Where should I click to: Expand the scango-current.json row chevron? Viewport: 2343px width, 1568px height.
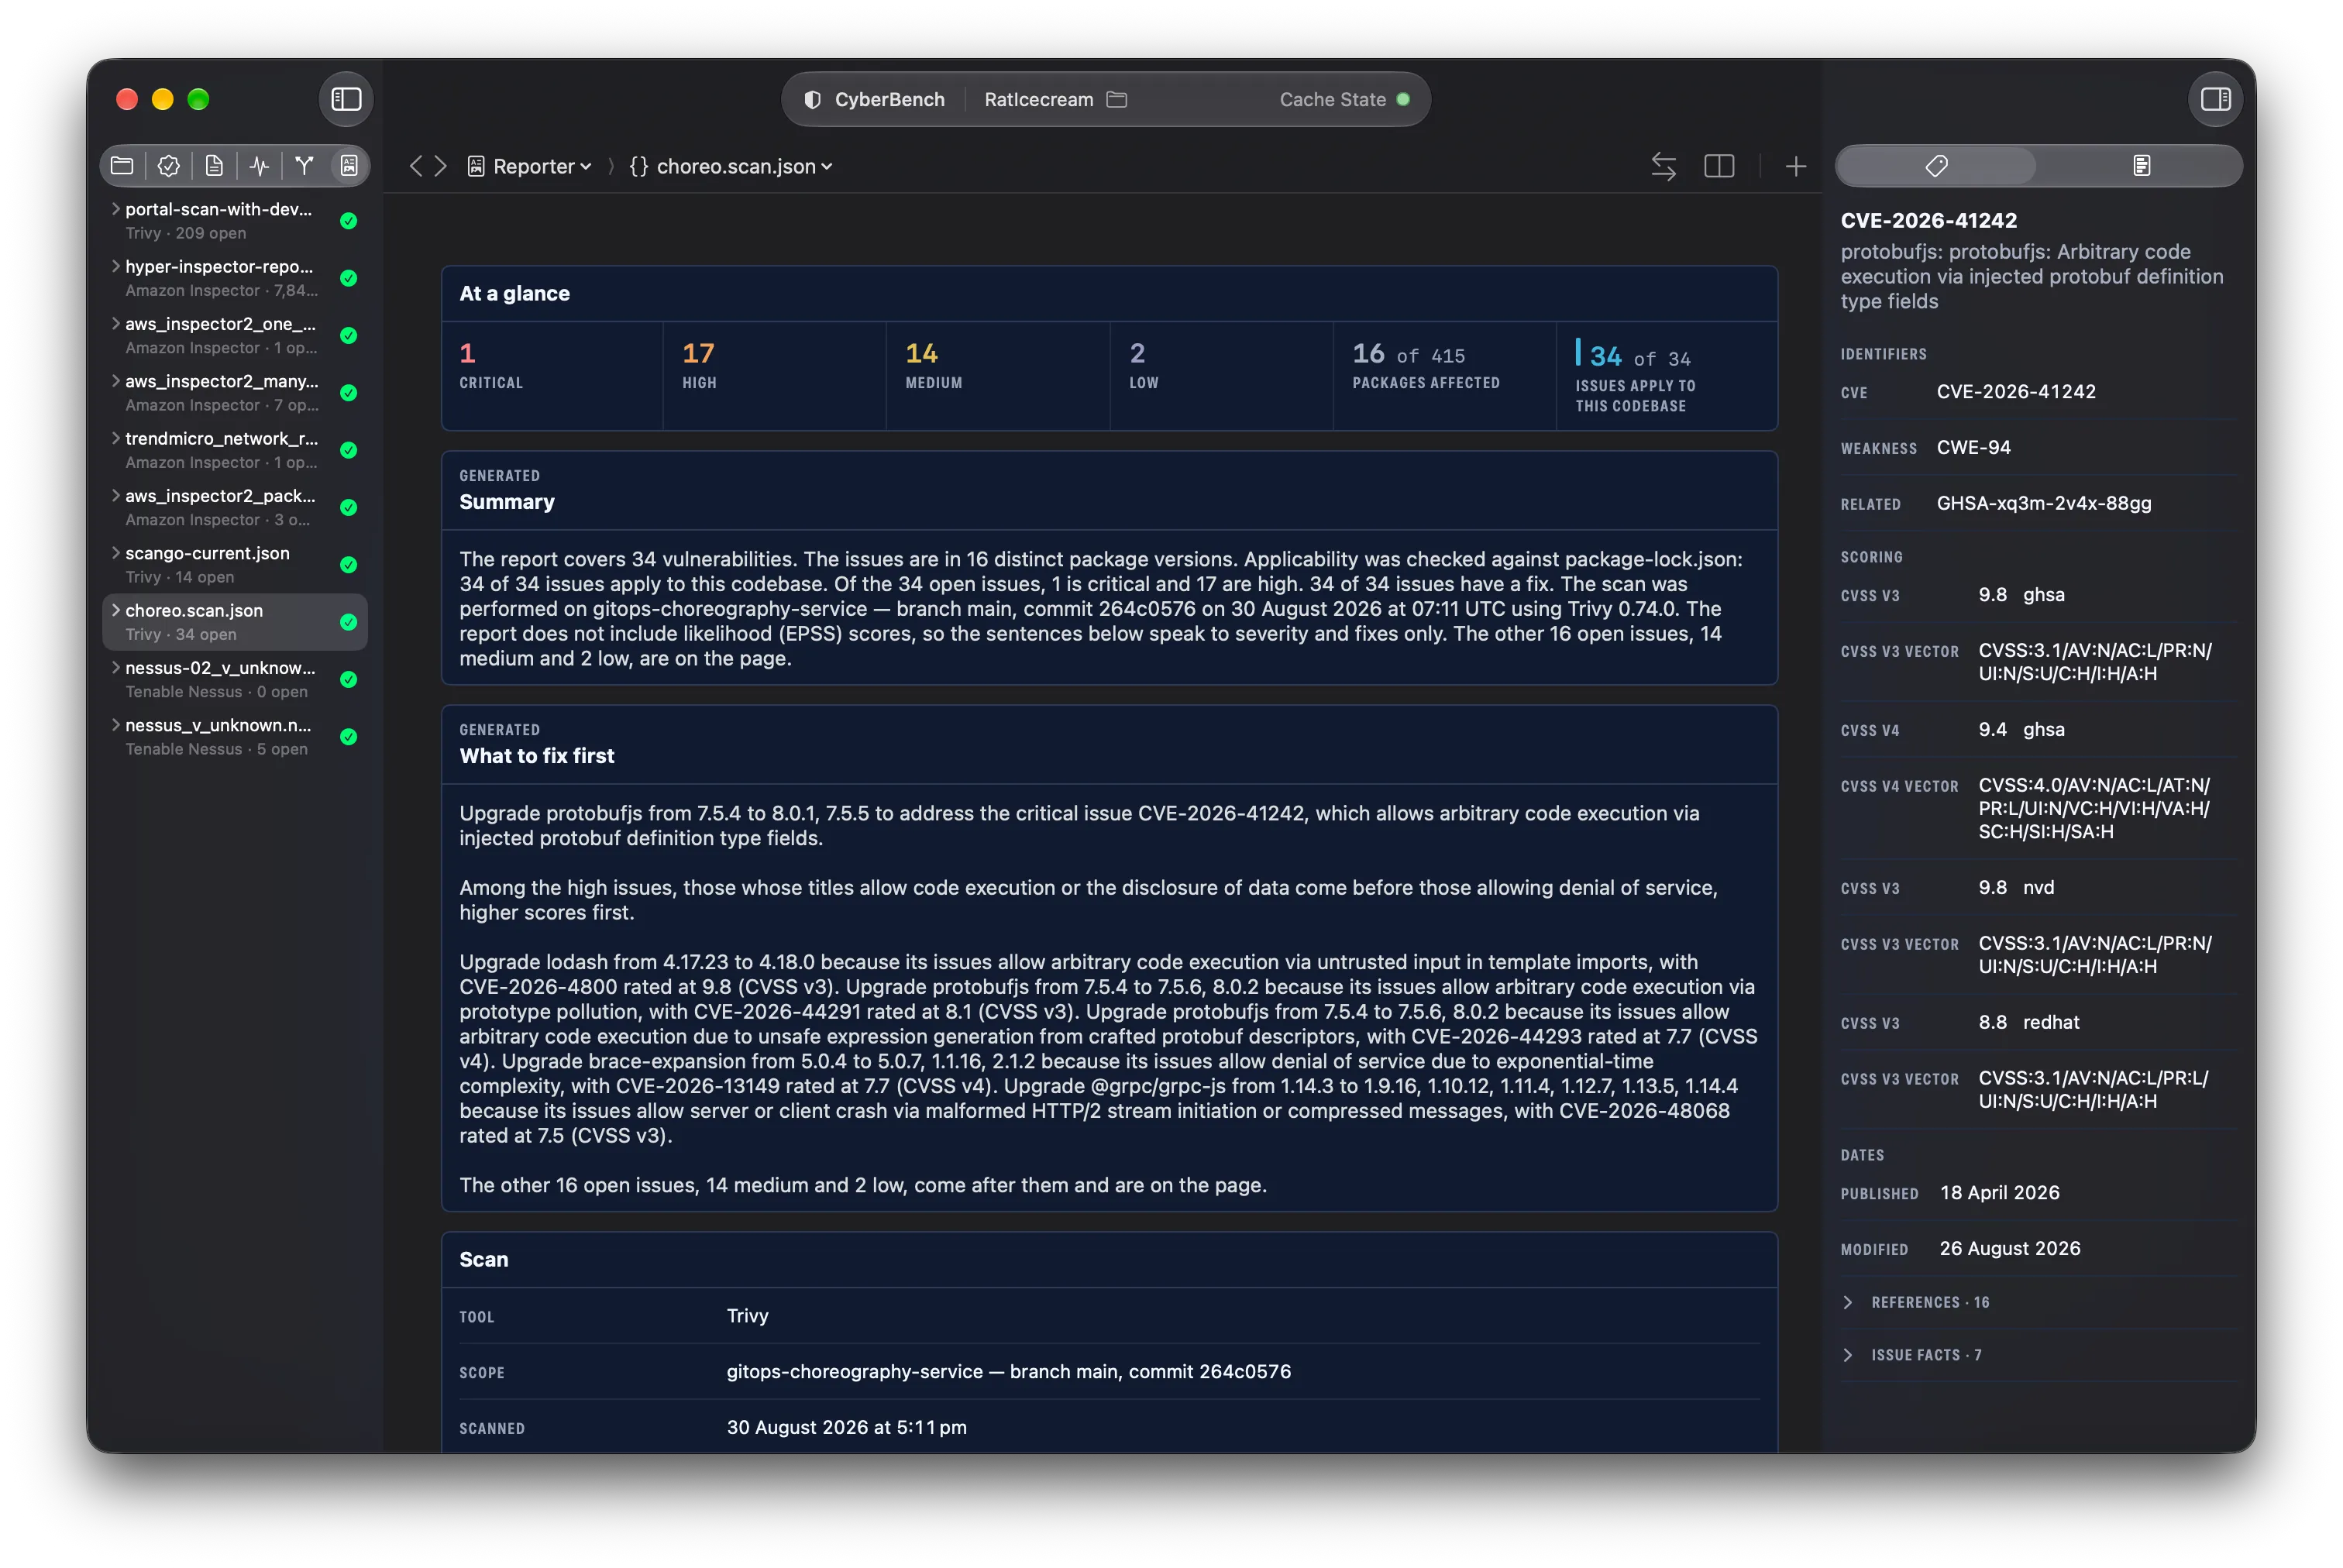[116, 553]
